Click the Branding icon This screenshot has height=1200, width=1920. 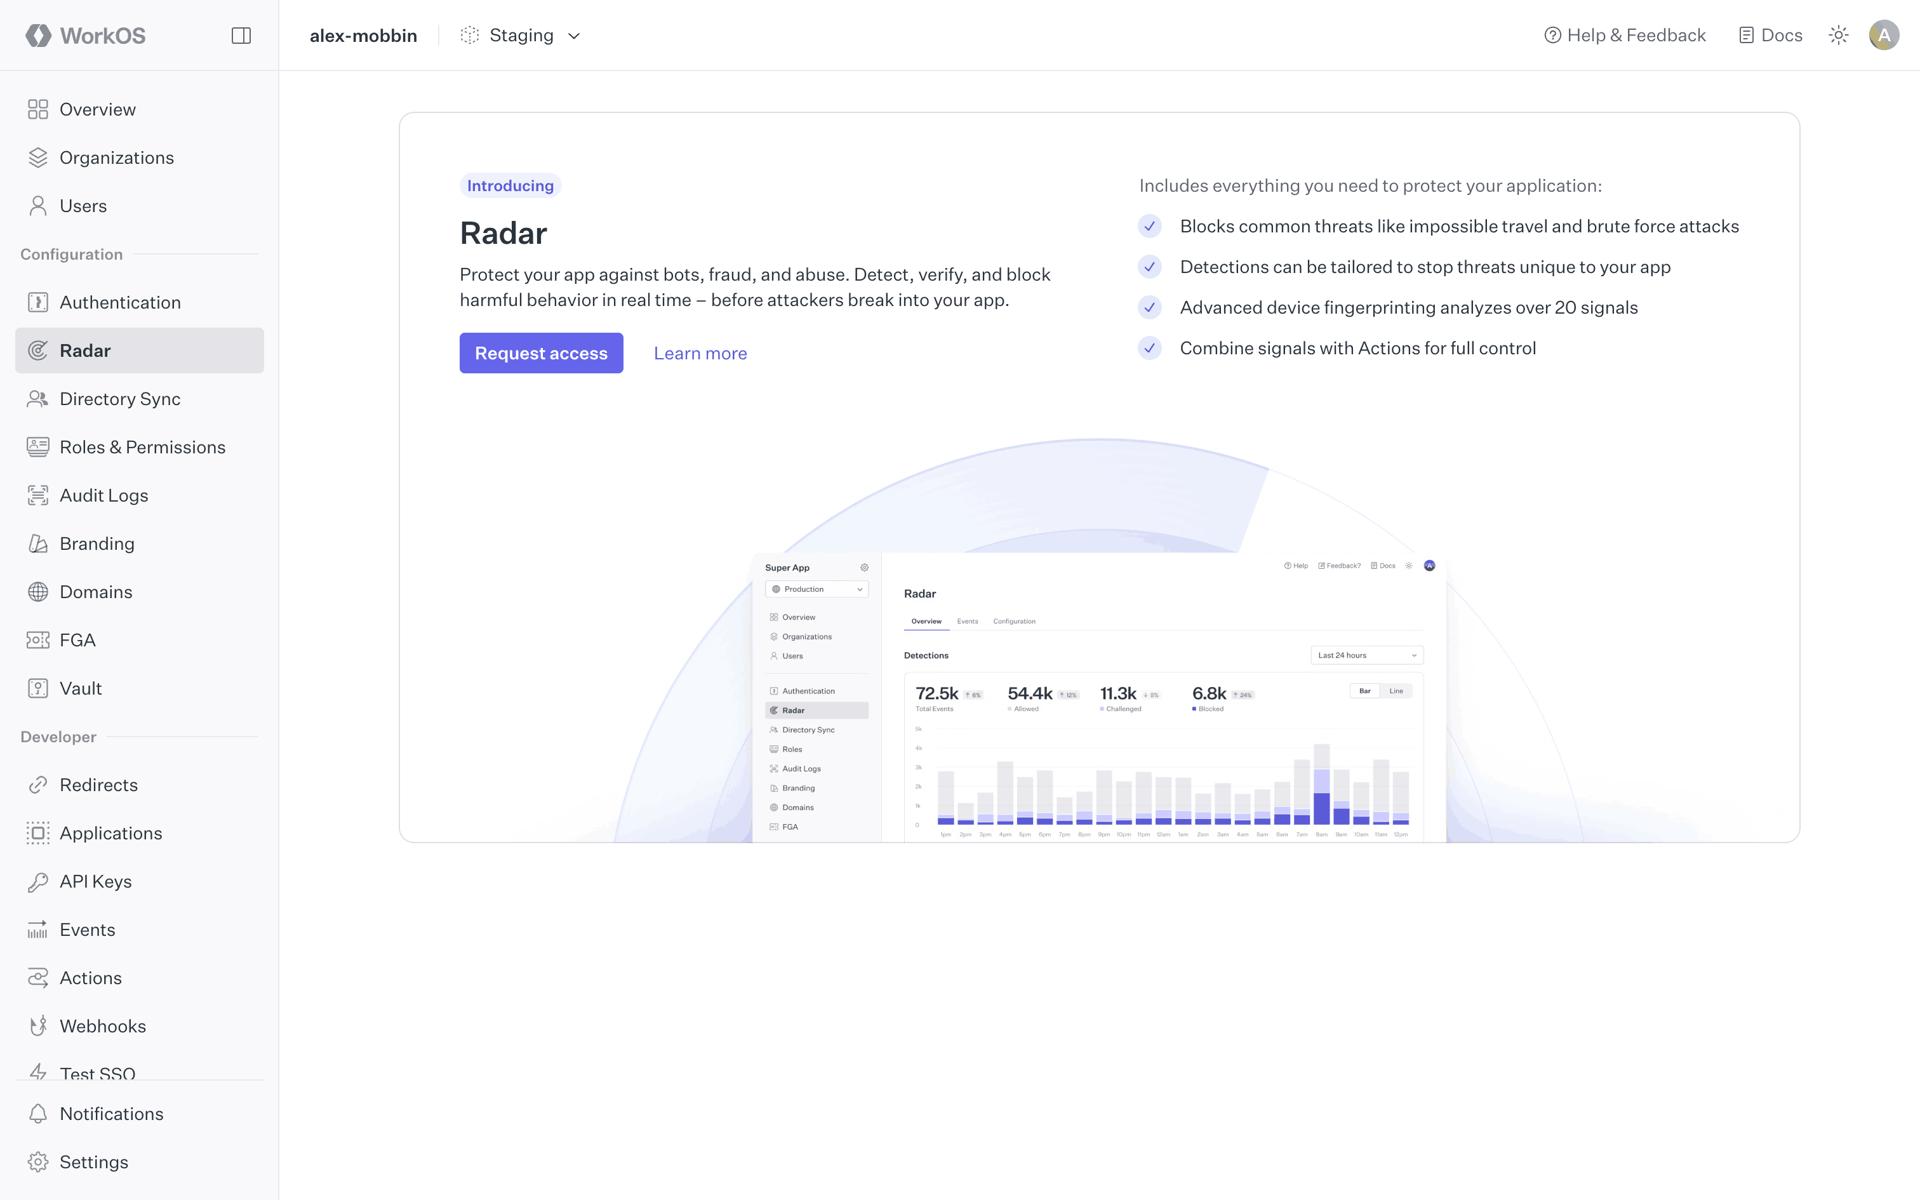click(38, 543)
